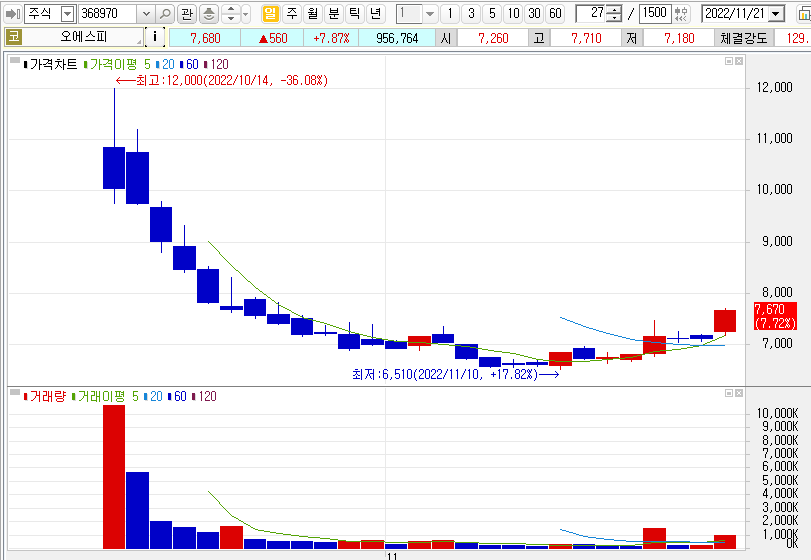Close the price chart pane
Image resolution: width=811 pixels, height=560 pixels.
pyautogui.click(x=739, y=61)
